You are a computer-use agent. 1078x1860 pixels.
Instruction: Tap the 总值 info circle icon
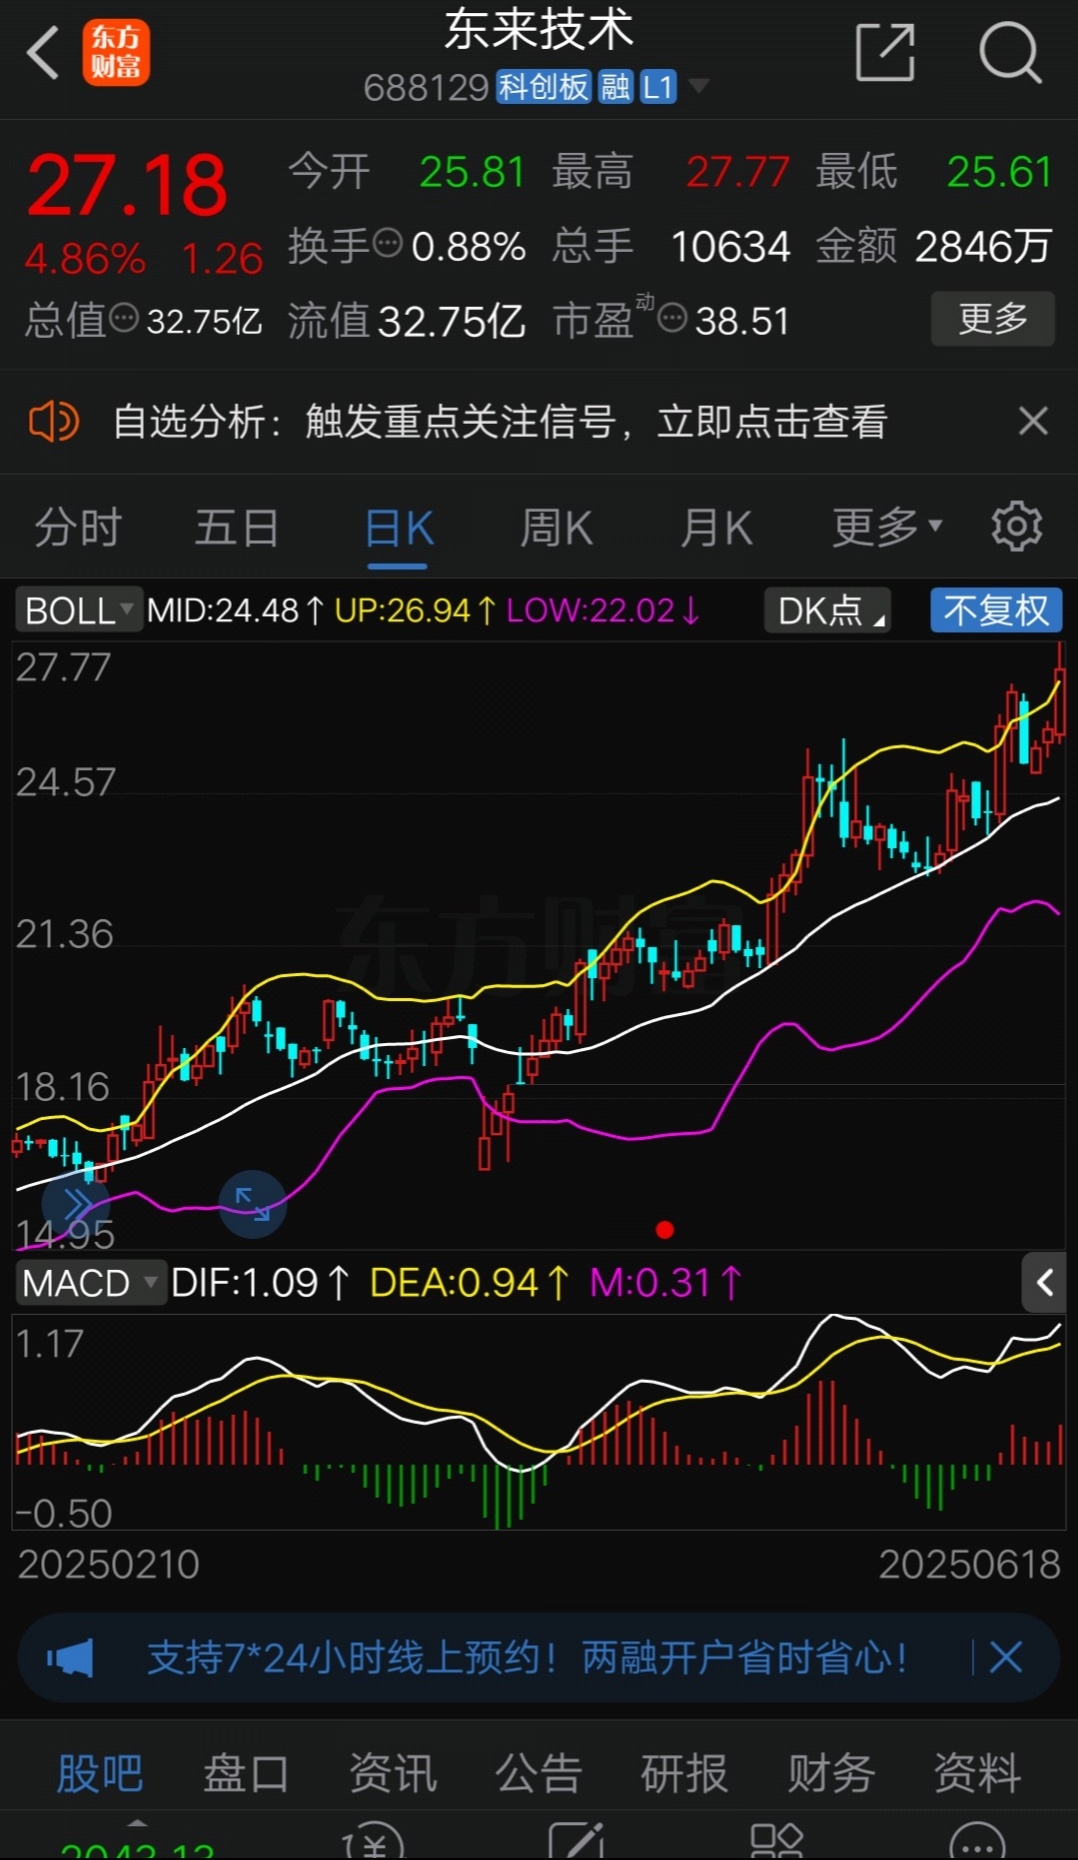(124, 319)
